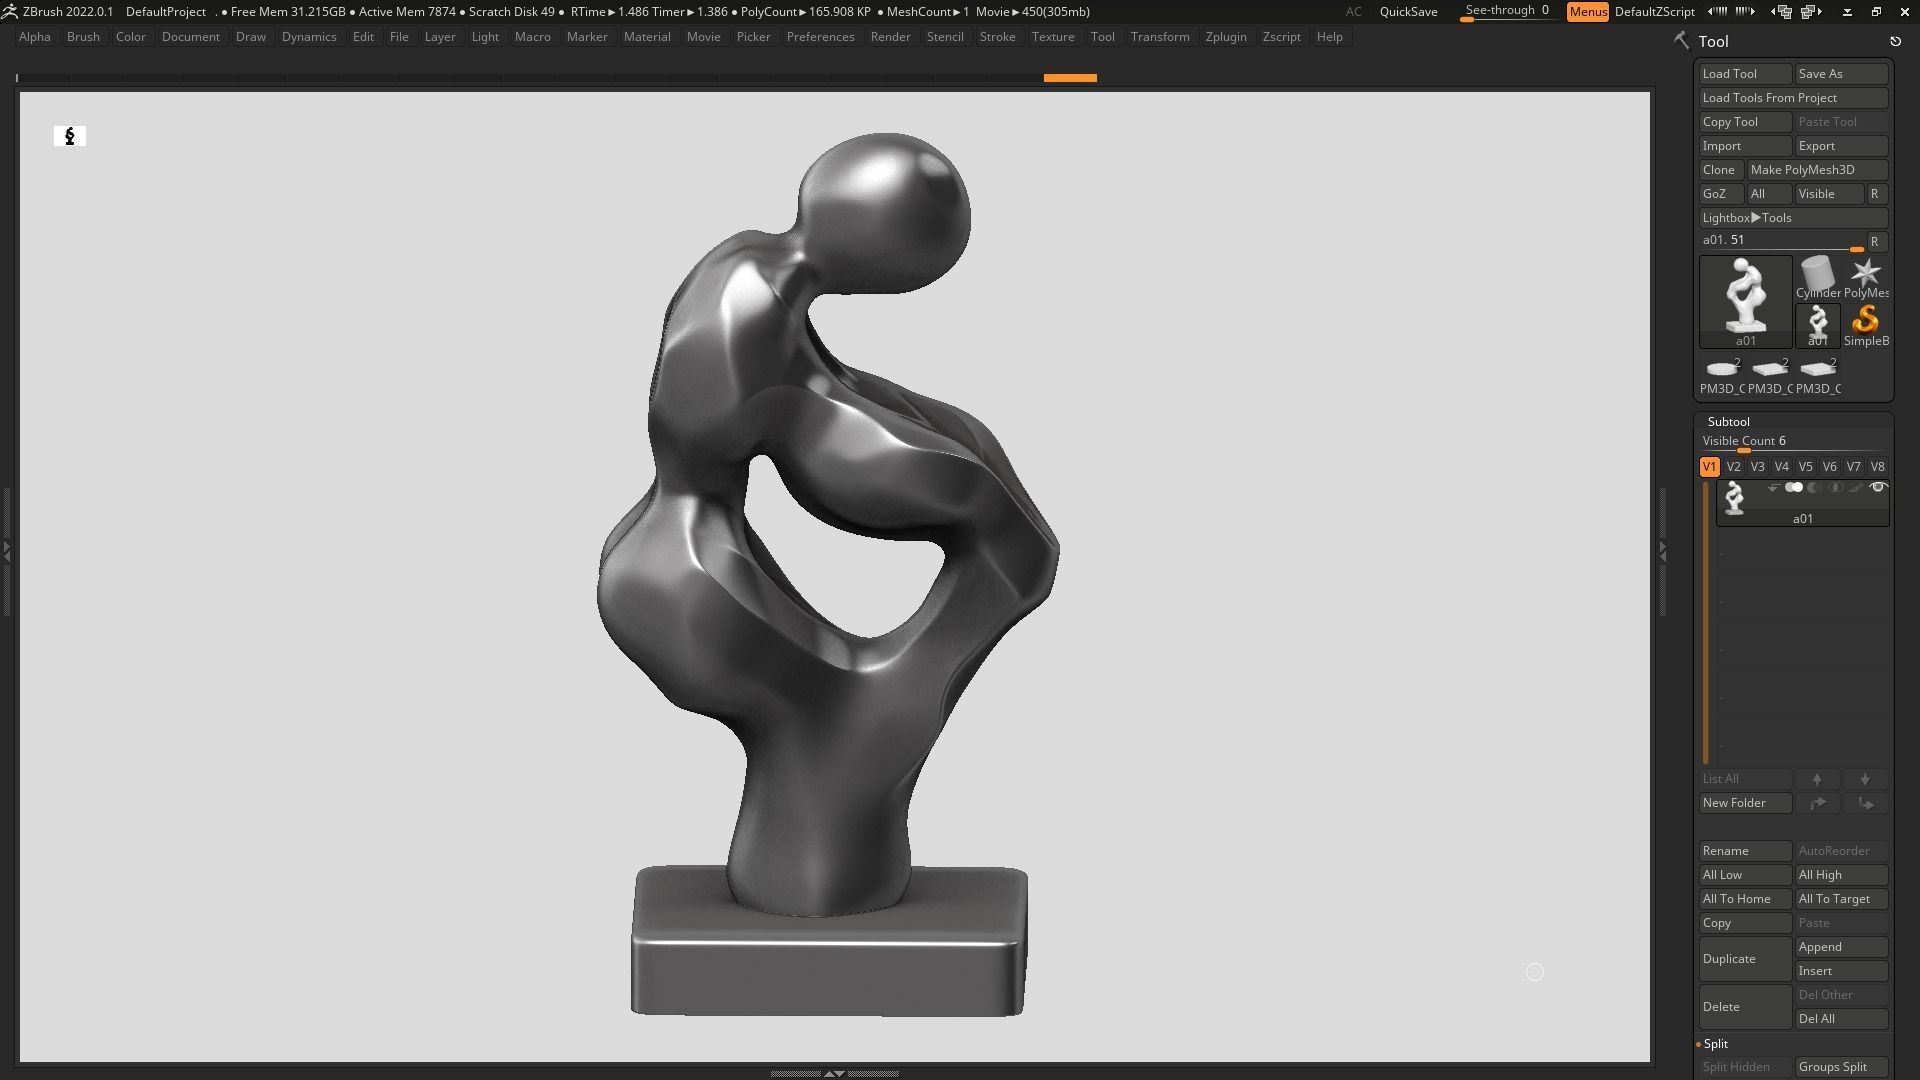Expand the bottom tray divider arrows
This screenshot has width=1920, height=1080.
pos(834,1073)
